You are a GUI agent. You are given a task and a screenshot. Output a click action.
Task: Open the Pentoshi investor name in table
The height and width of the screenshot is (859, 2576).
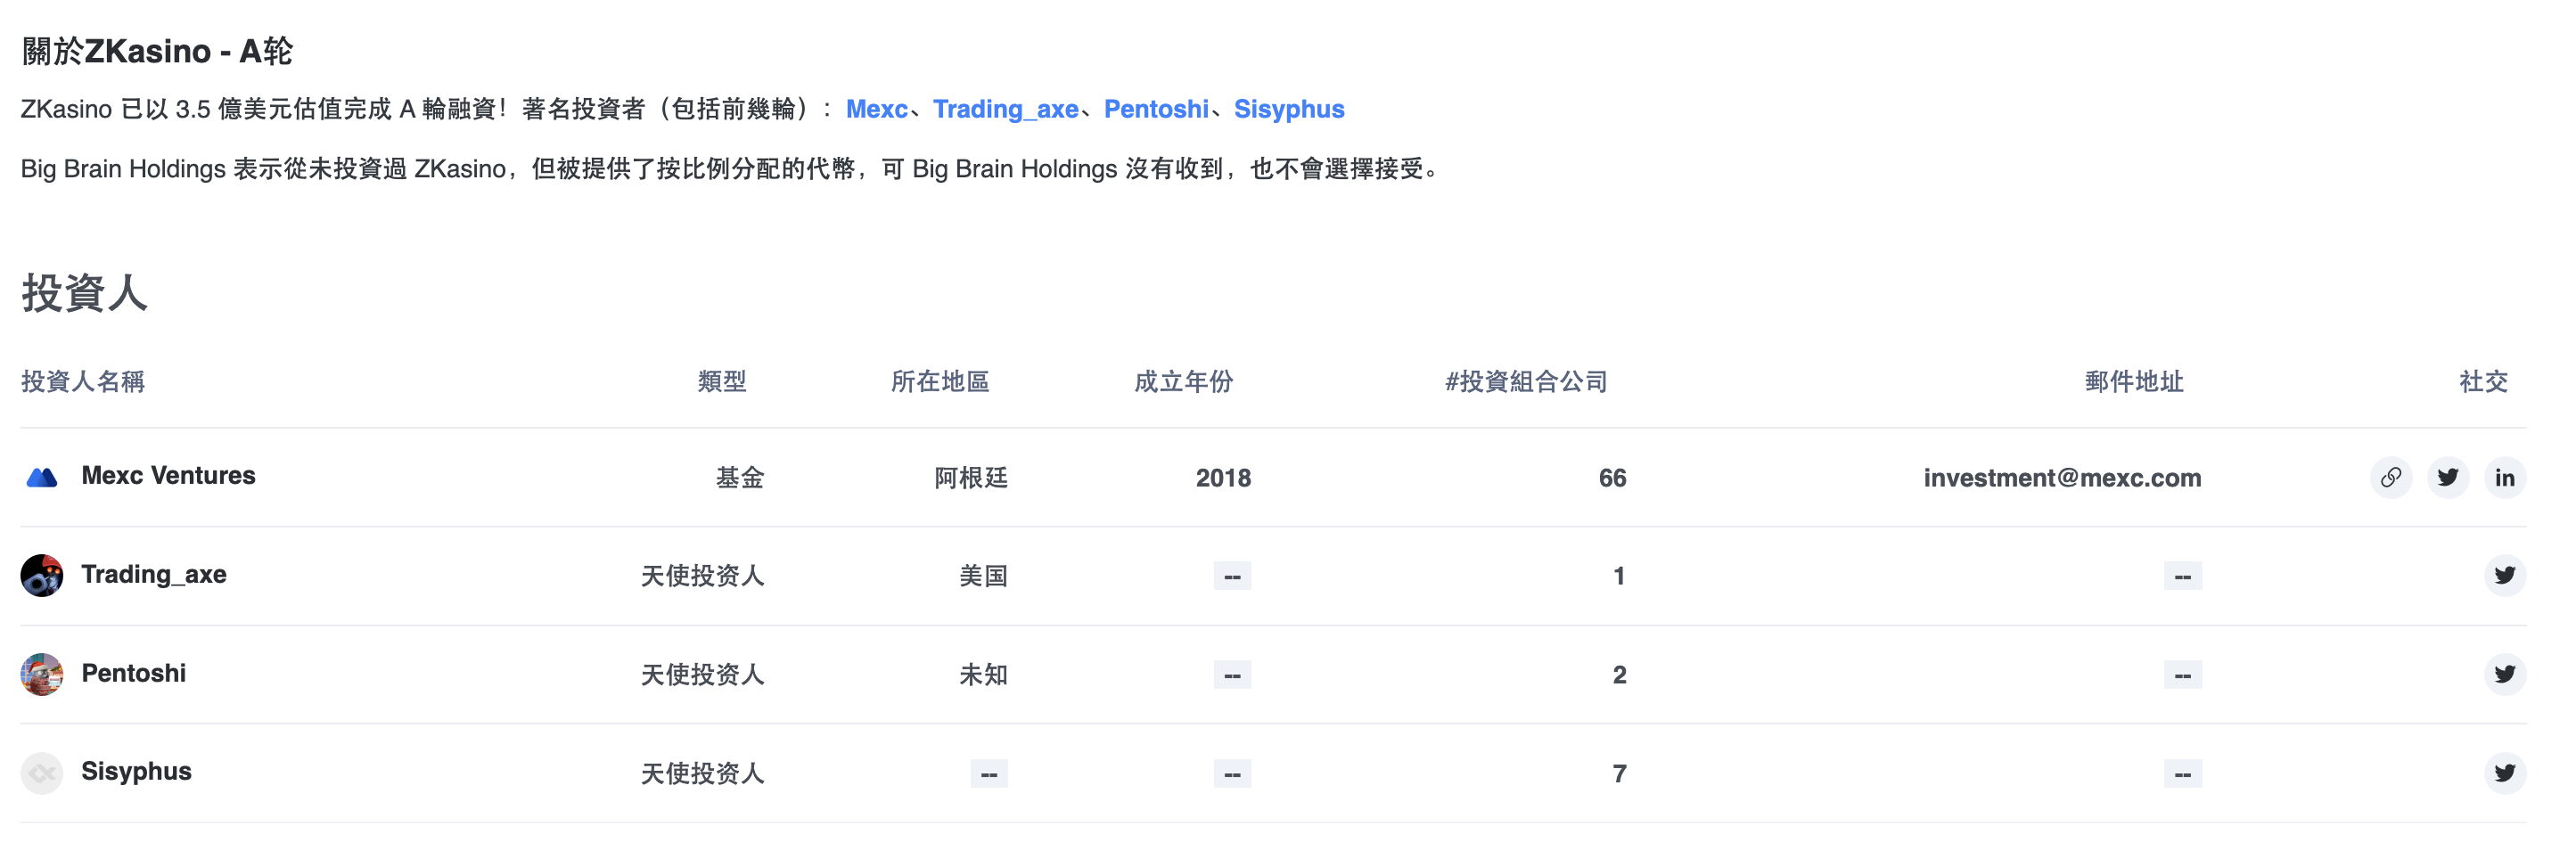click(134, 673)
